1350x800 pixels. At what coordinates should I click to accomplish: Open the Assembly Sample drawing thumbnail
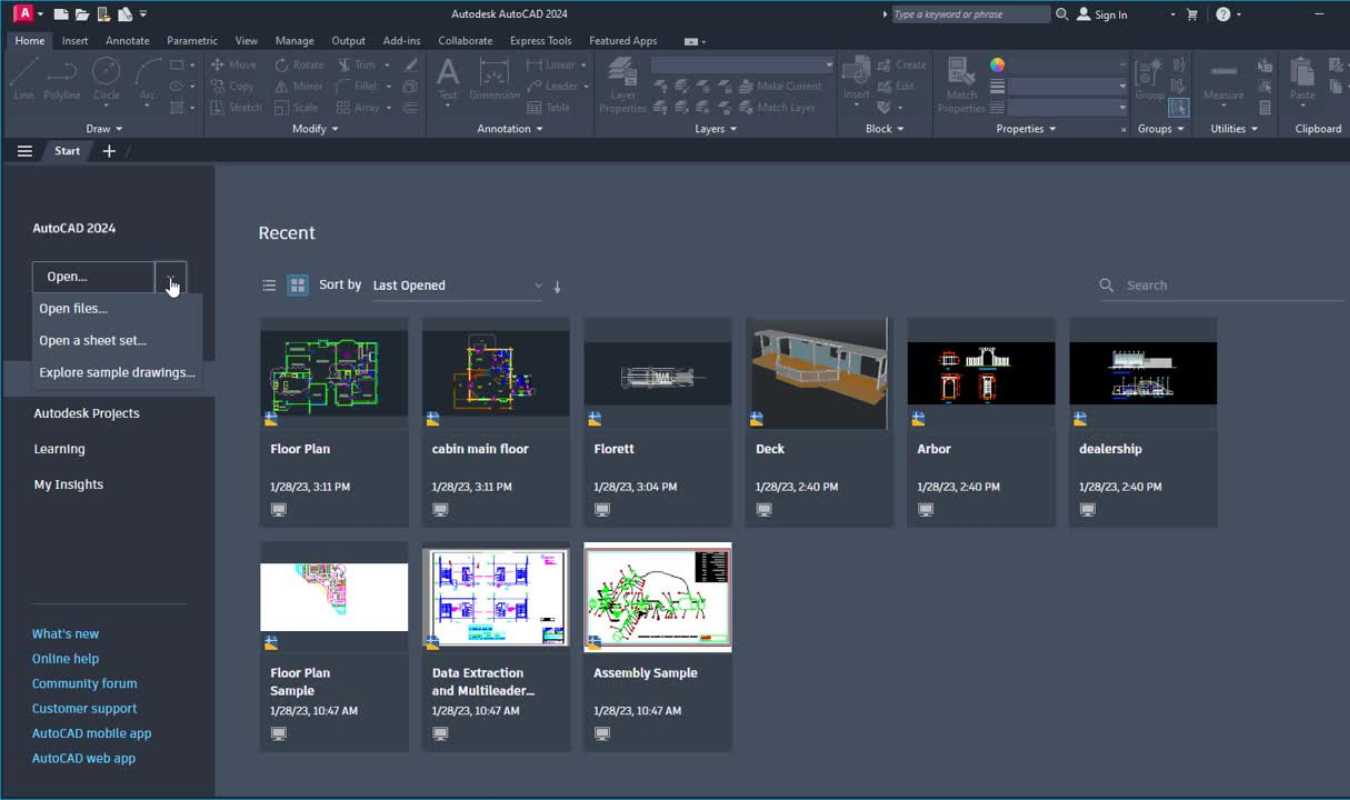(x=657, y=597)
